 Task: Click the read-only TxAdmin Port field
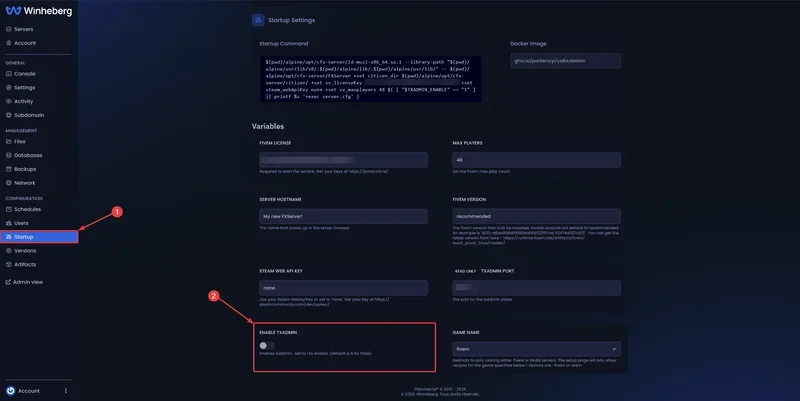[x=537, y=288]
